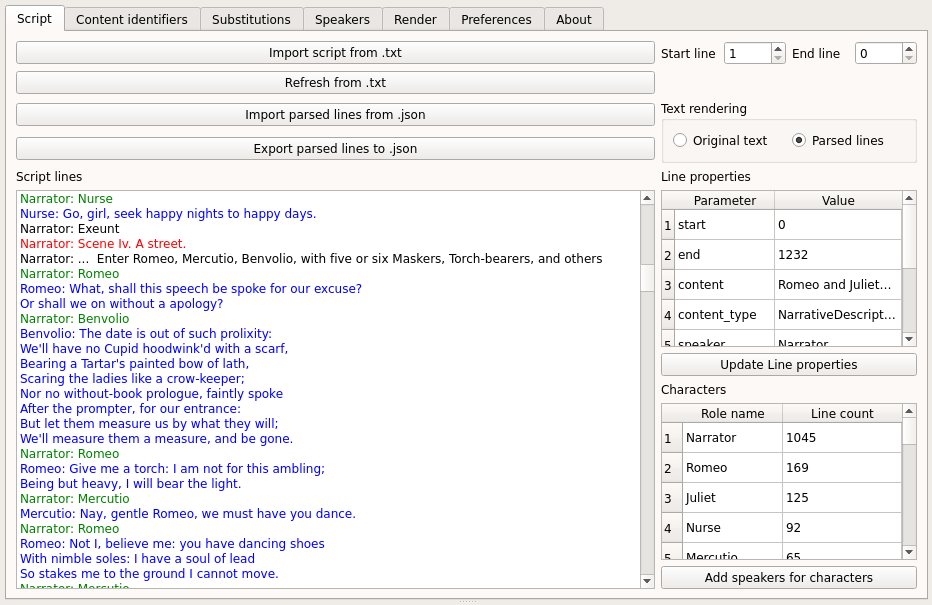Select the Romeo role in Characters
This screenshot has width=932, height=605.
point(732,468)
